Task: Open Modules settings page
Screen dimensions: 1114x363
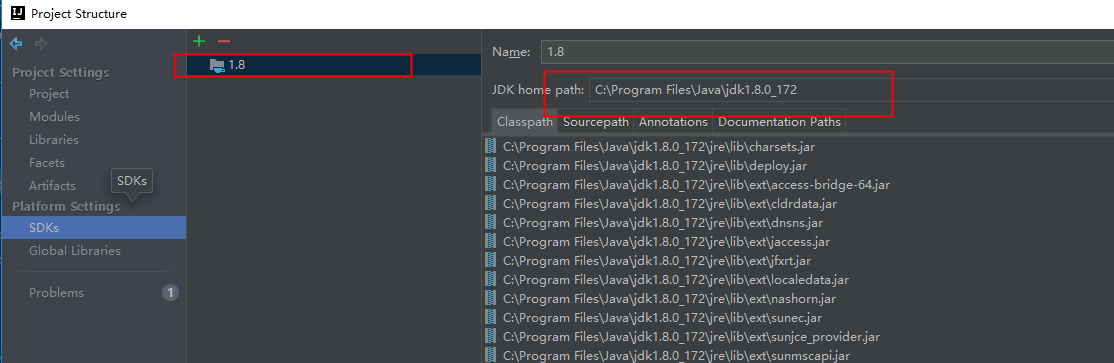Action: pos(54,117)
